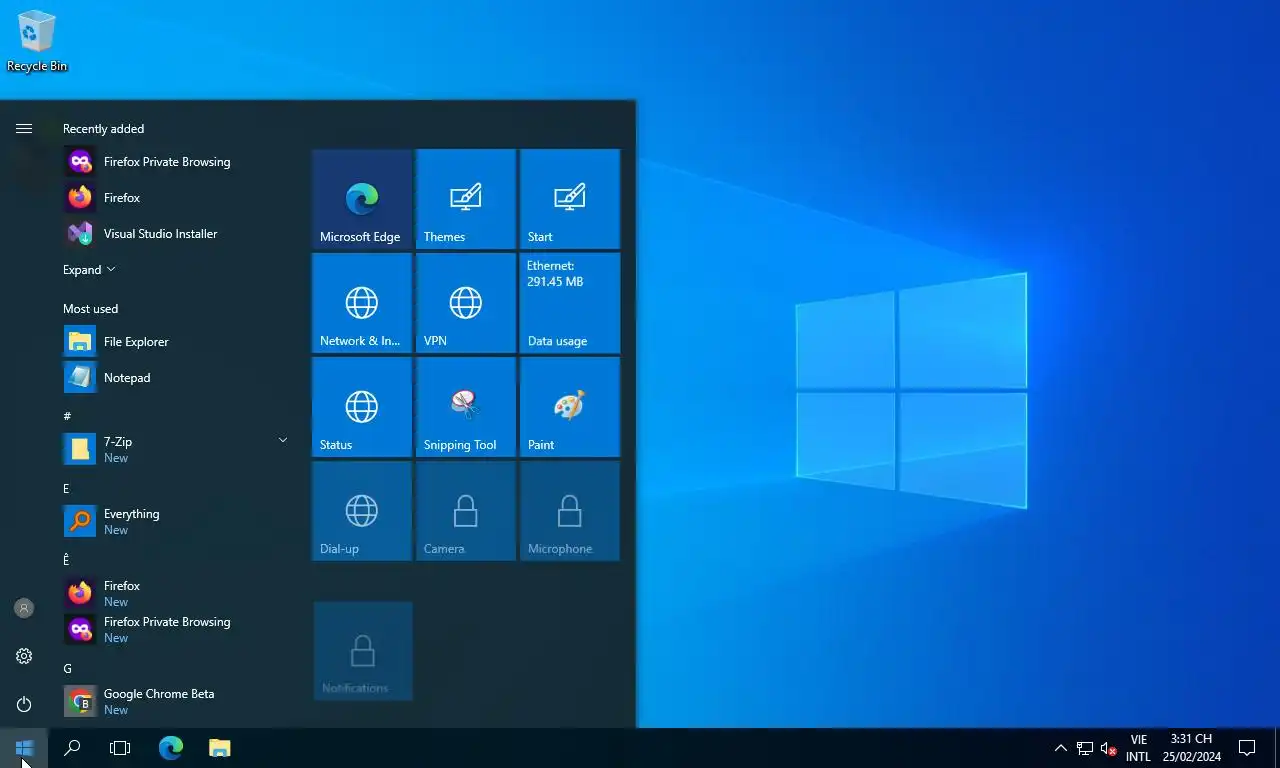Image resolution: width=1280 pixels, height=768 pixels.
Task: Click the Windows Start button on taskbar
Action: tap(24, 748)
